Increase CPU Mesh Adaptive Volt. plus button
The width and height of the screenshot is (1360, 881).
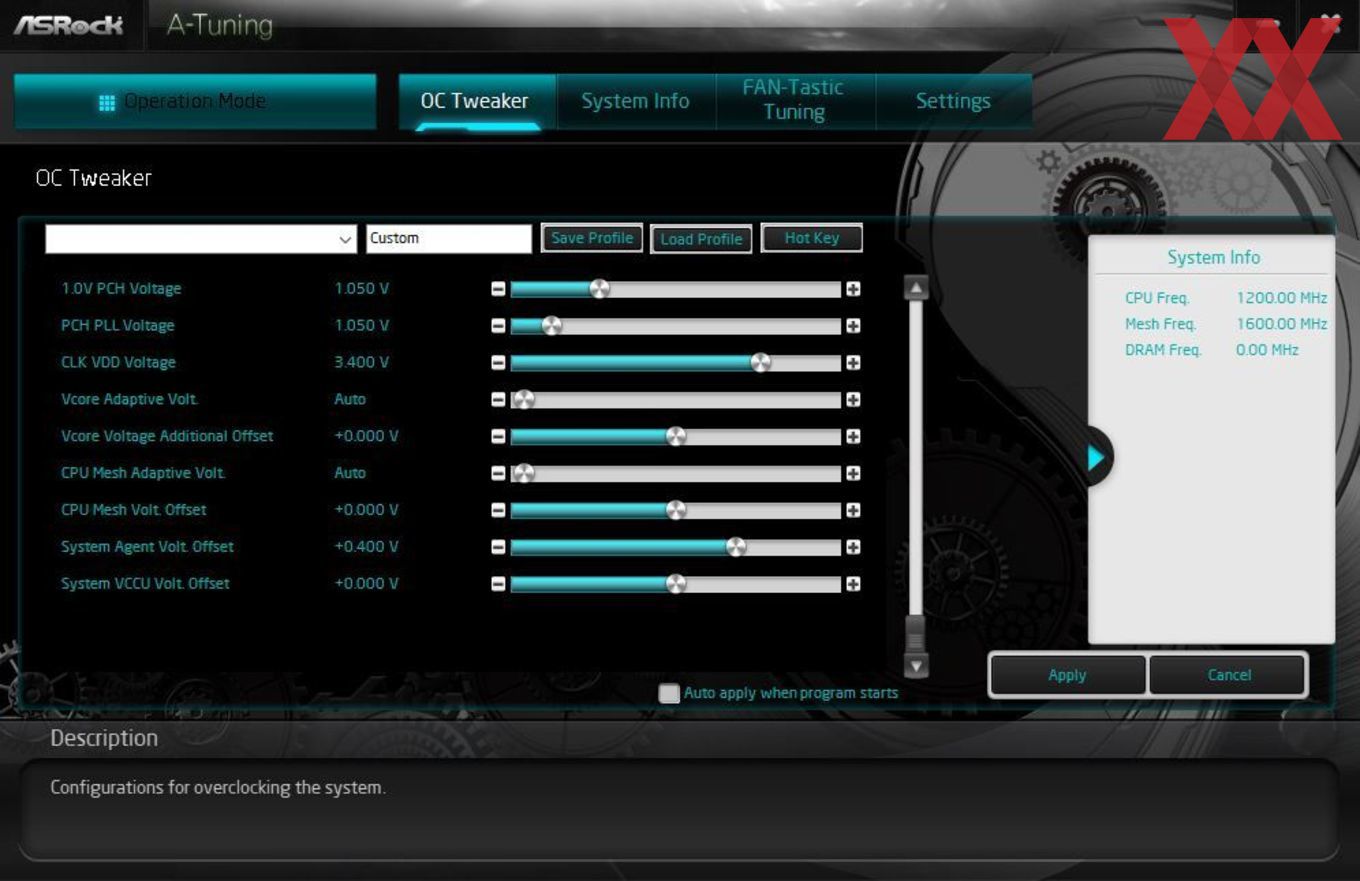point(853,474)
